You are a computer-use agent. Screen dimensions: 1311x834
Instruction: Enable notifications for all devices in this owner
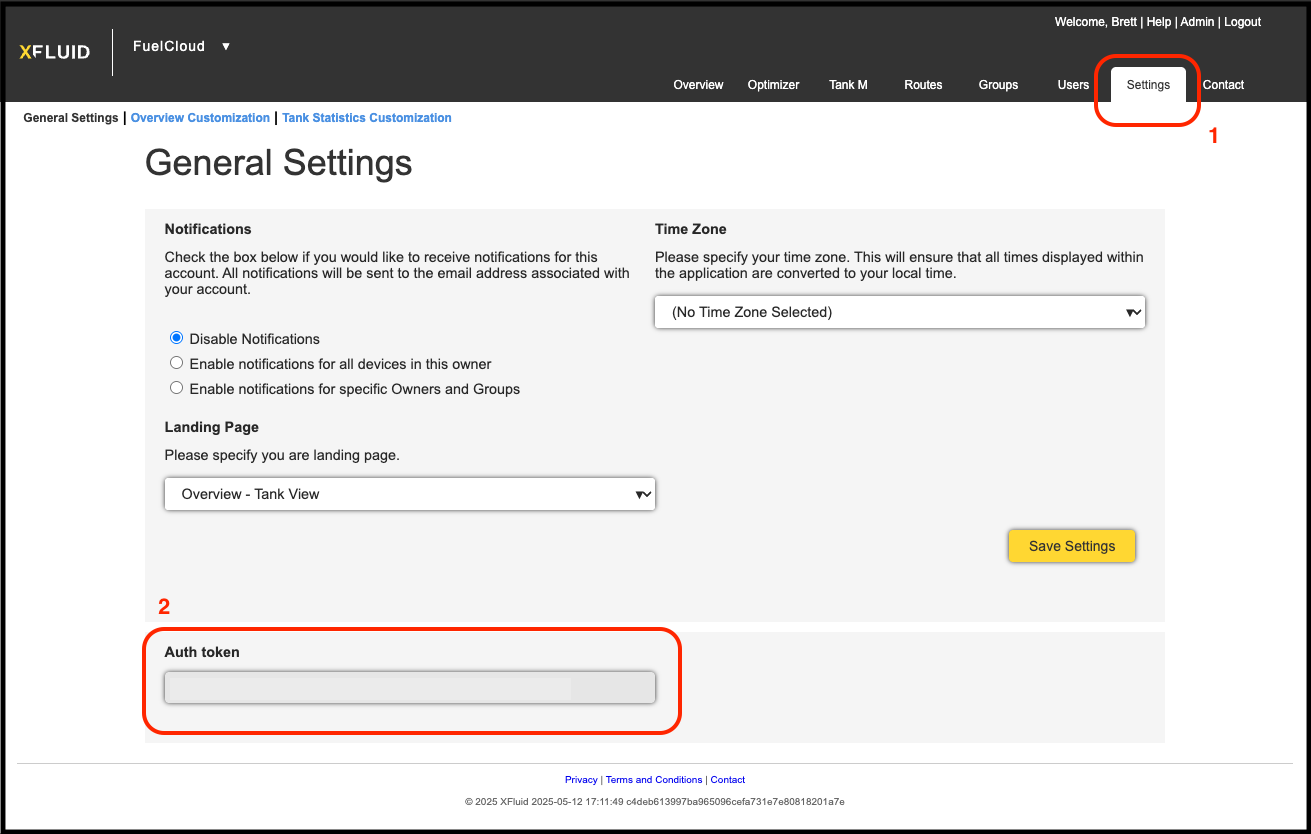[x=177, y=363]
